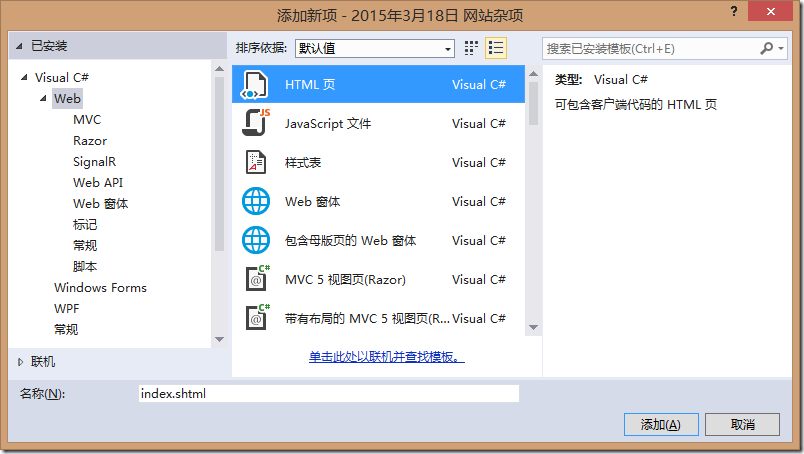
Task: Click the MVC 5 视图页(Razor) row text
Action: pos(346,280)
